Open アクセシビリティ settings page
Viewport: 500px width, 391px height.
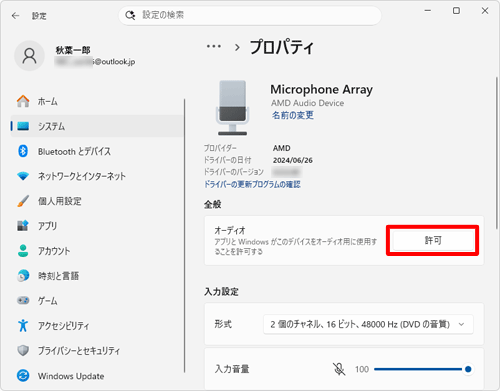[x=97, y=325]
